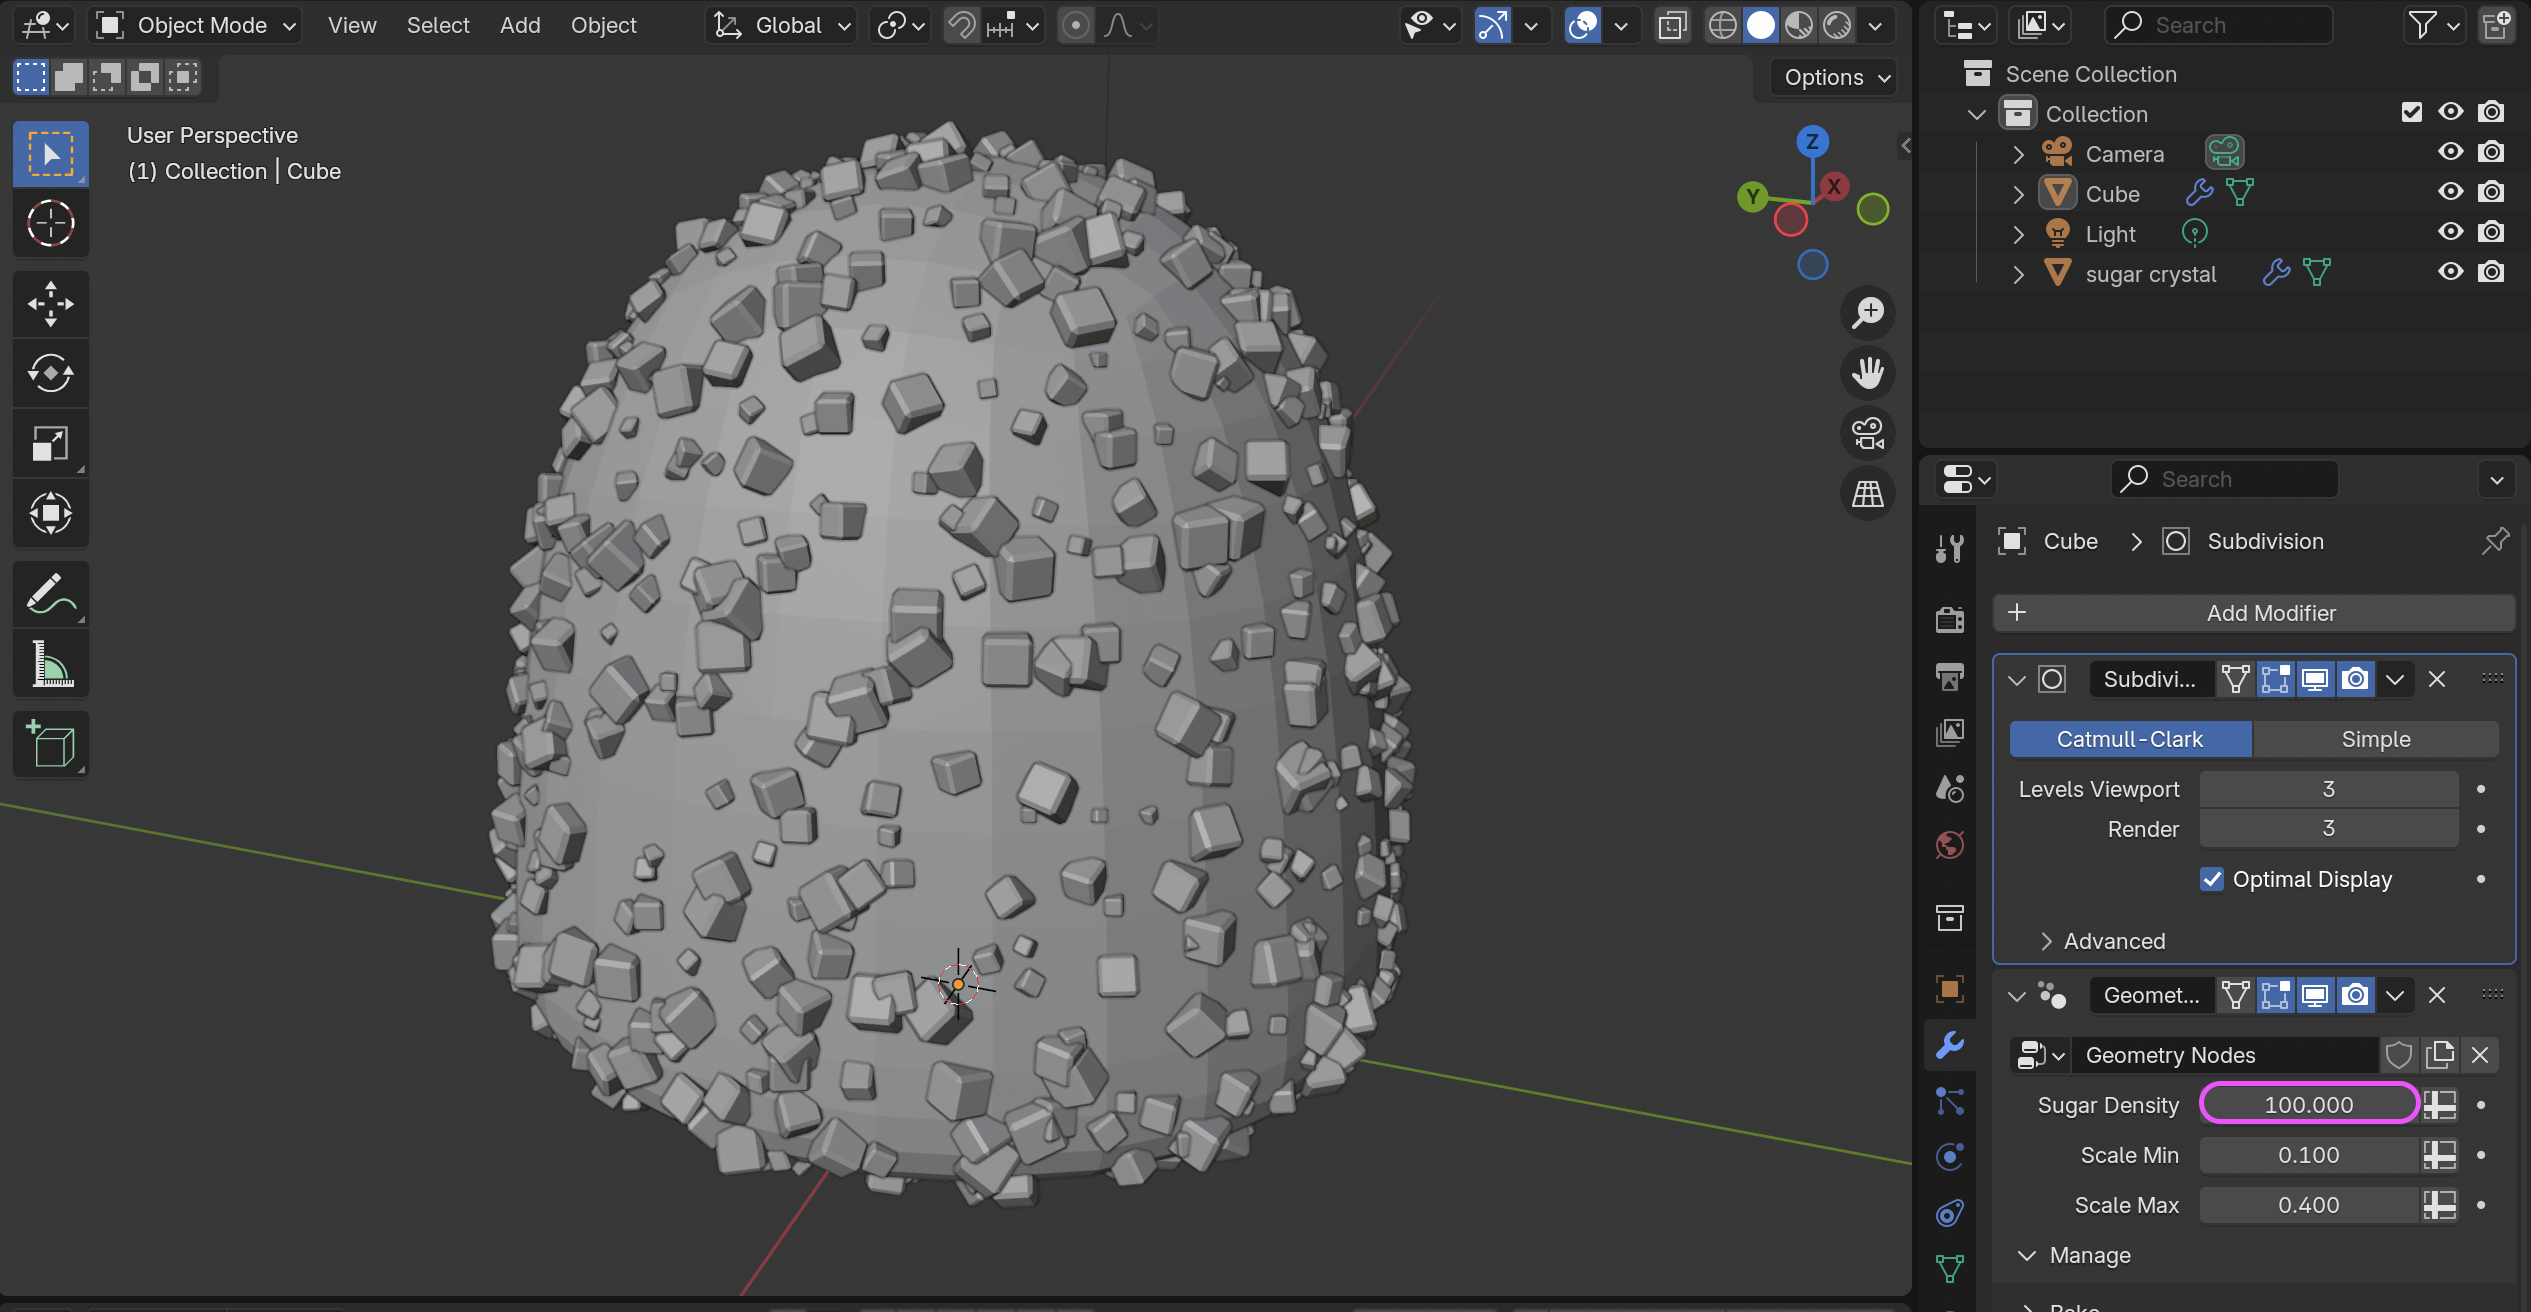Uncheck the Optimal Display checkbox

click(x=2211, y=879)
